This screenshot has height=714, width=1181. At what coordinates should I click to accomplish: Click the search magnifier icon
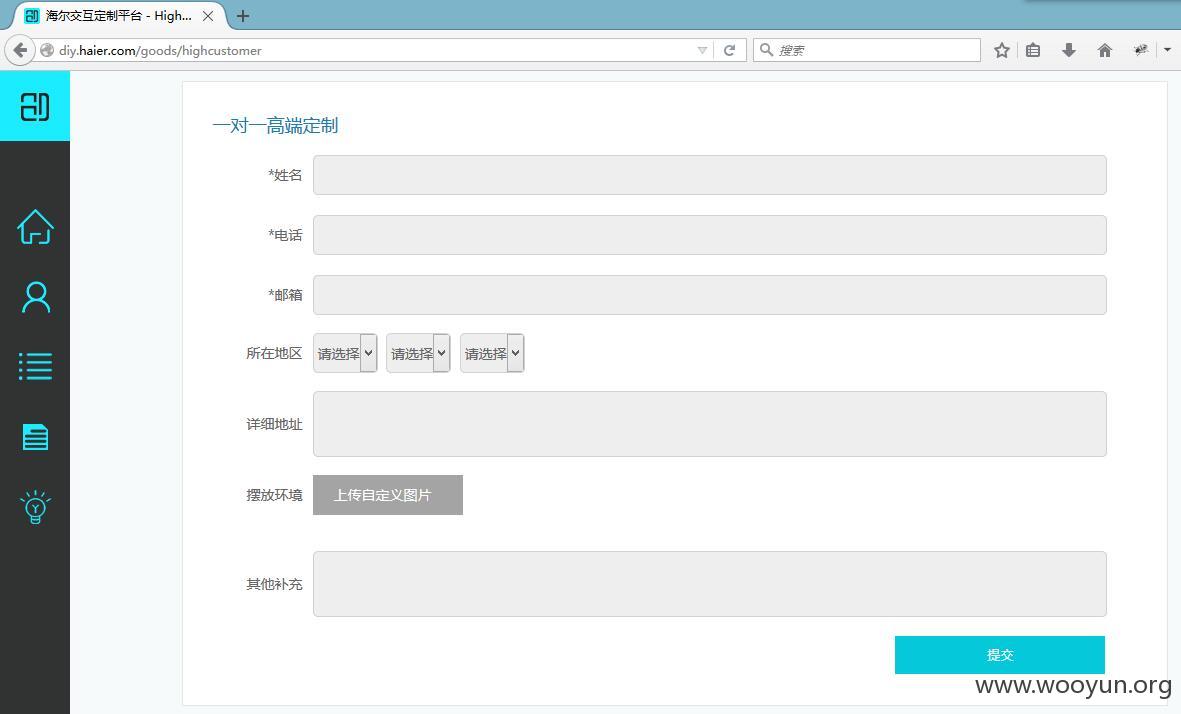(x=766, y=50)
